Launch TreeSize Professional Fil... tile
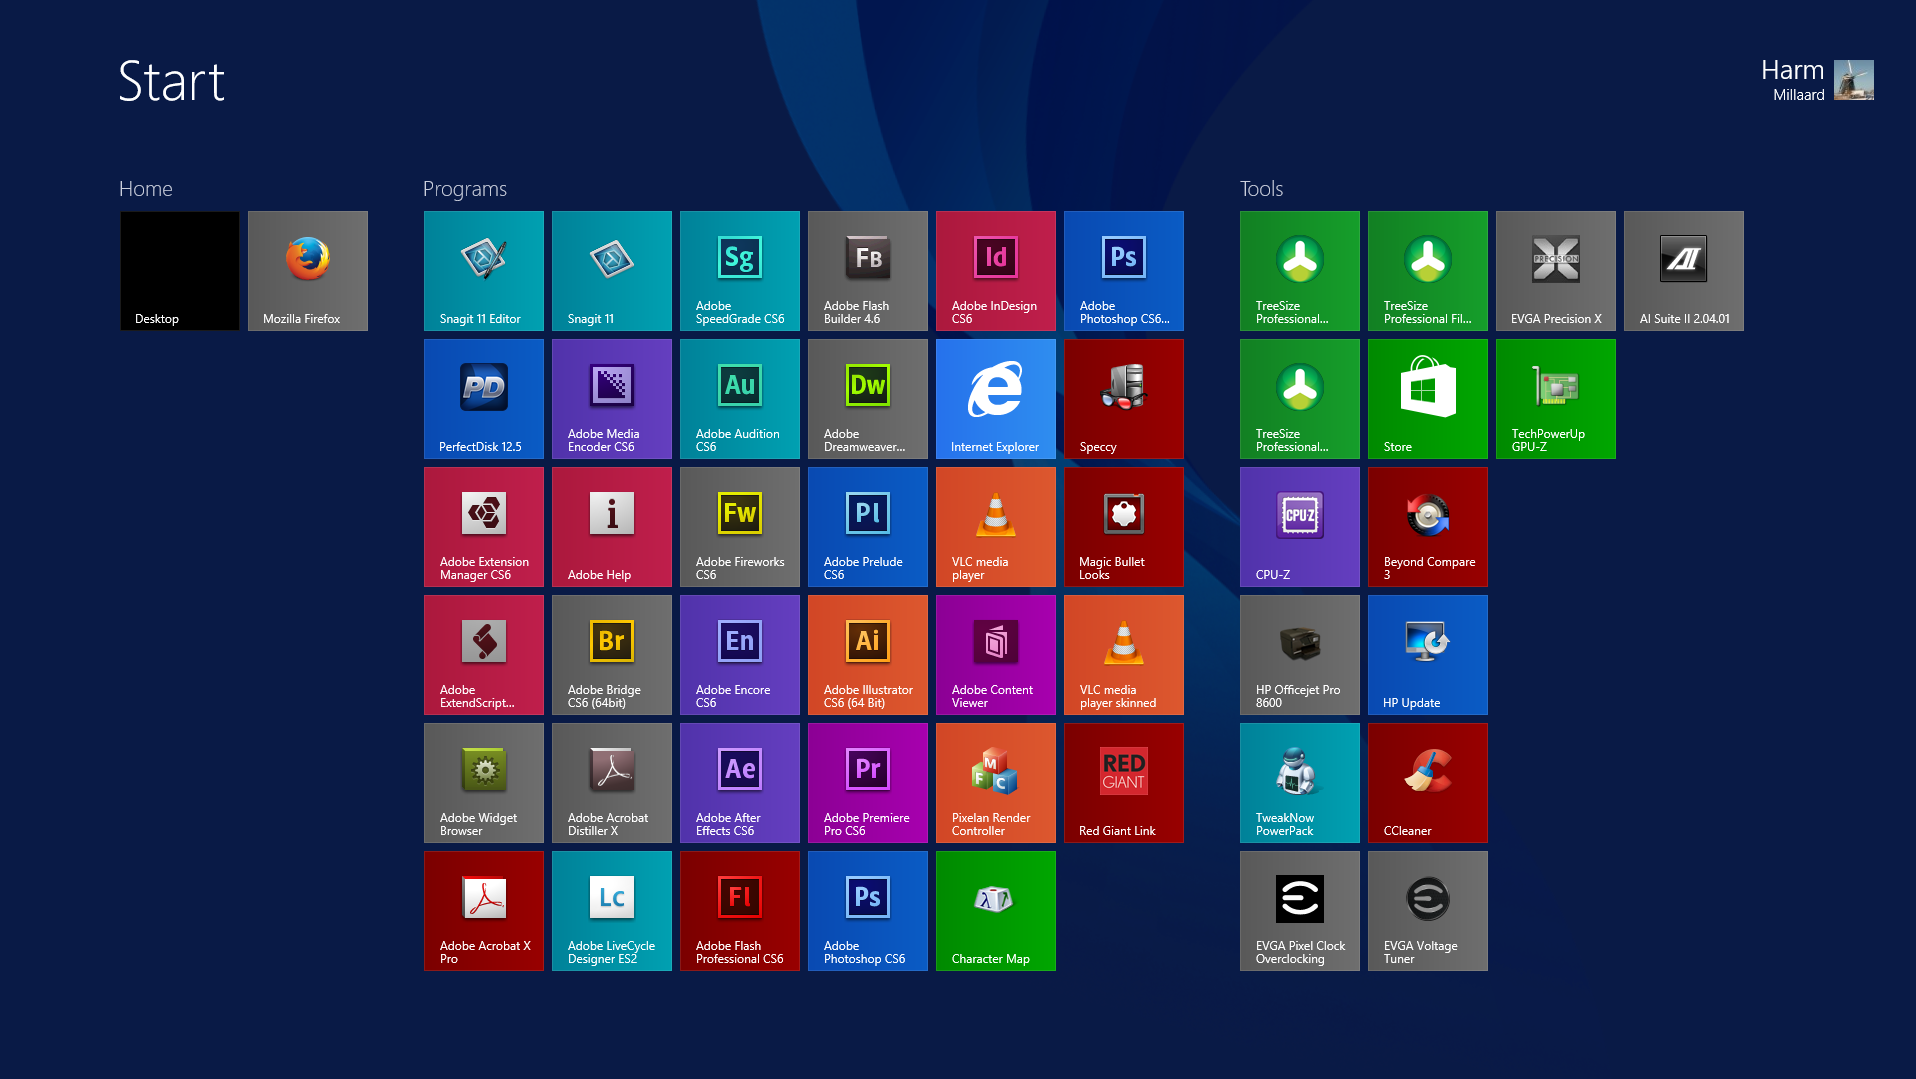Viewport: 1916px width, 1079px height. coord(1428,271)
